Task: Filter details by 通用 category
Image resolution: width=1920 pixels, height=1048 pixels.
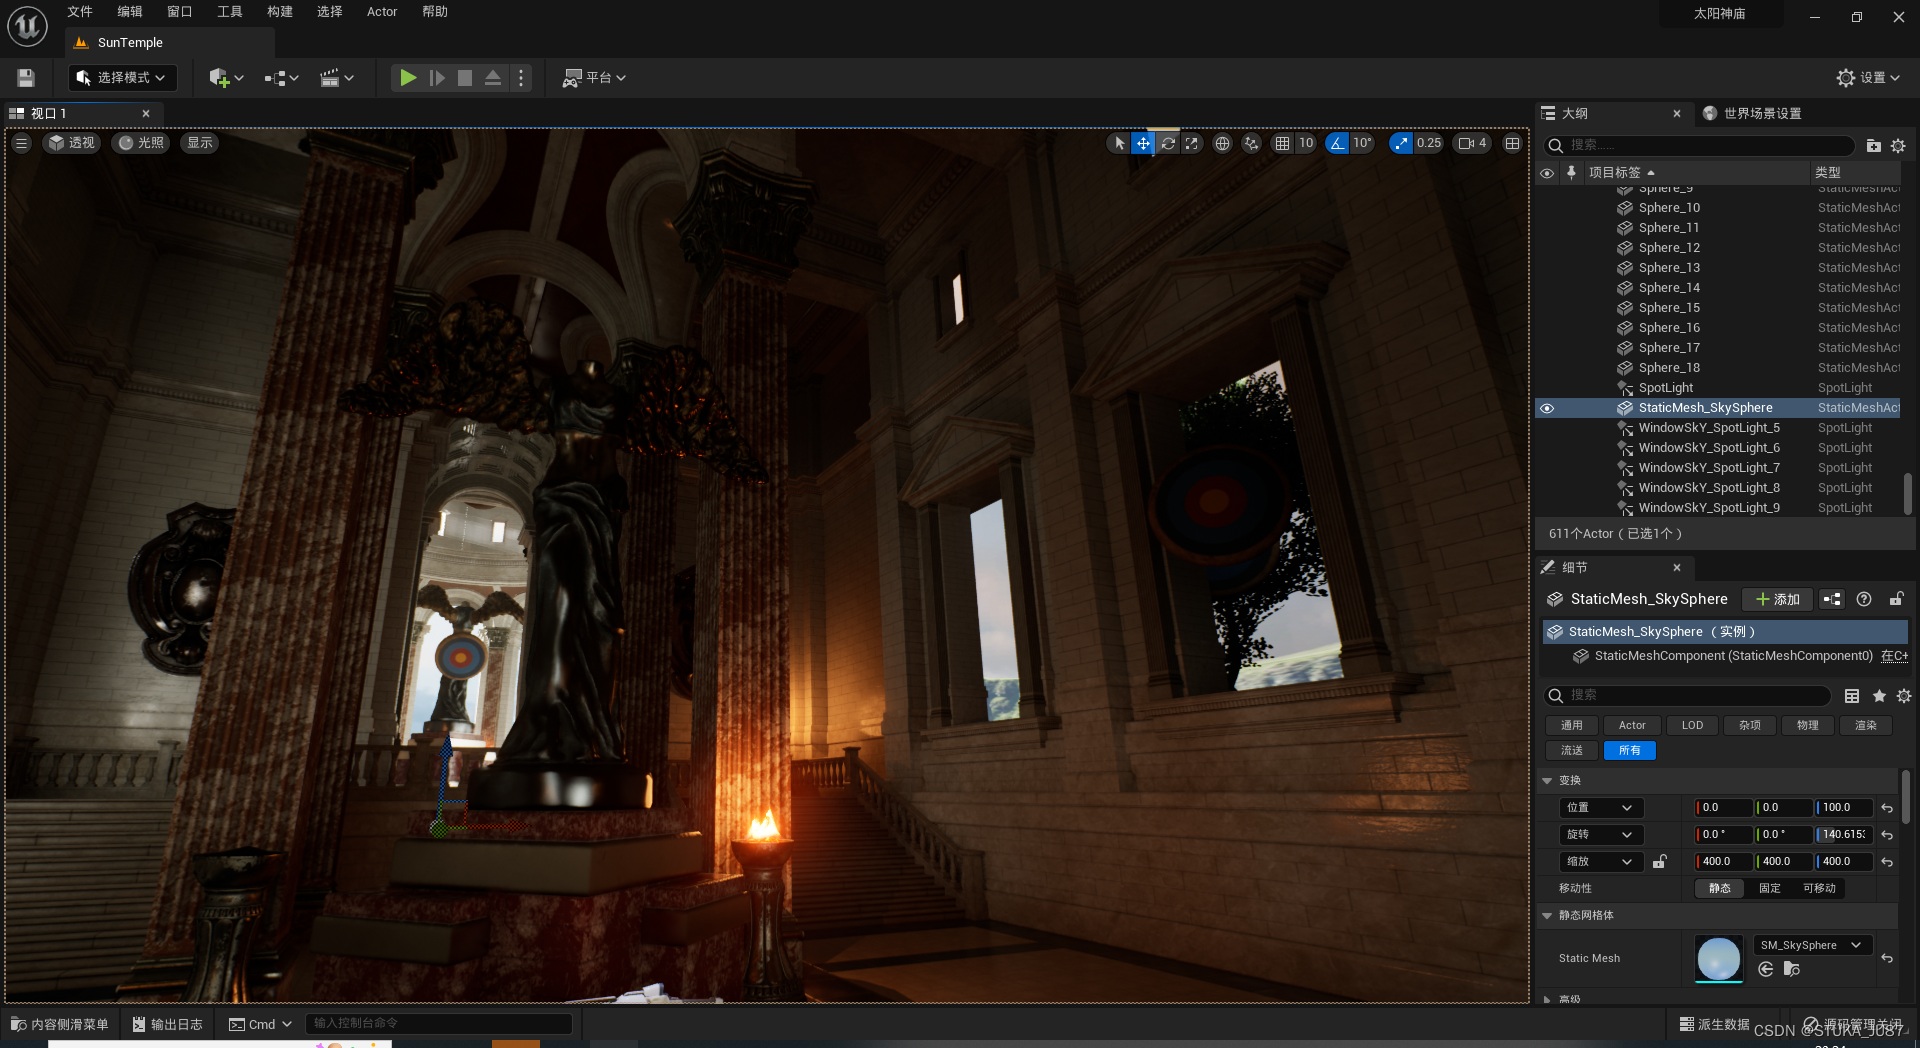Action: click(1571, 725)
